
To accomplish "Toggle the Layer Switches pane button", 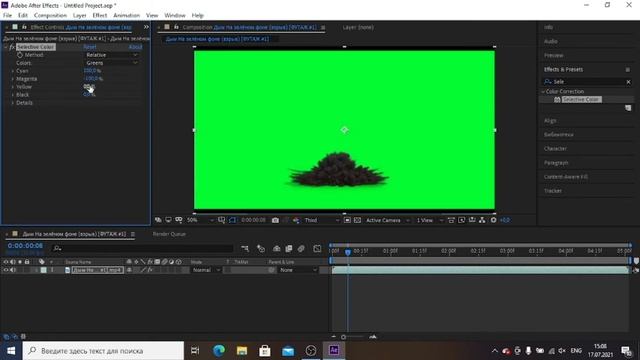I will click(x=6, y=337).
